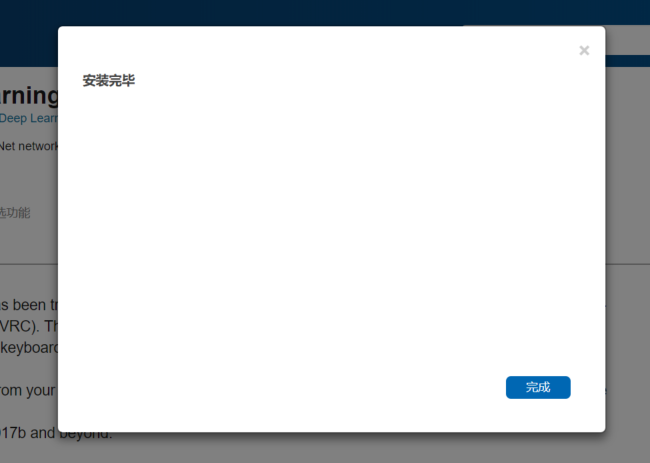Select the 安装完毕 heading text
The height and width of the screenshot is (463, 650).
[109, 80]
